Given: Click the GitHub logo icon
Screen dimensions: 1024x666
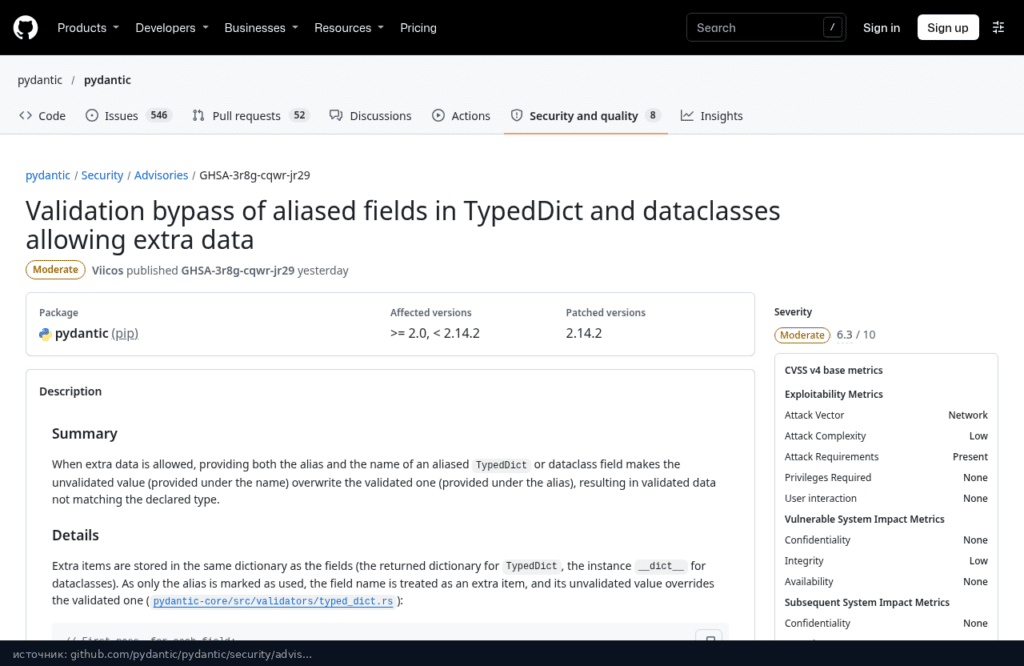Looking at the screenshot, I should click(25, 27).
